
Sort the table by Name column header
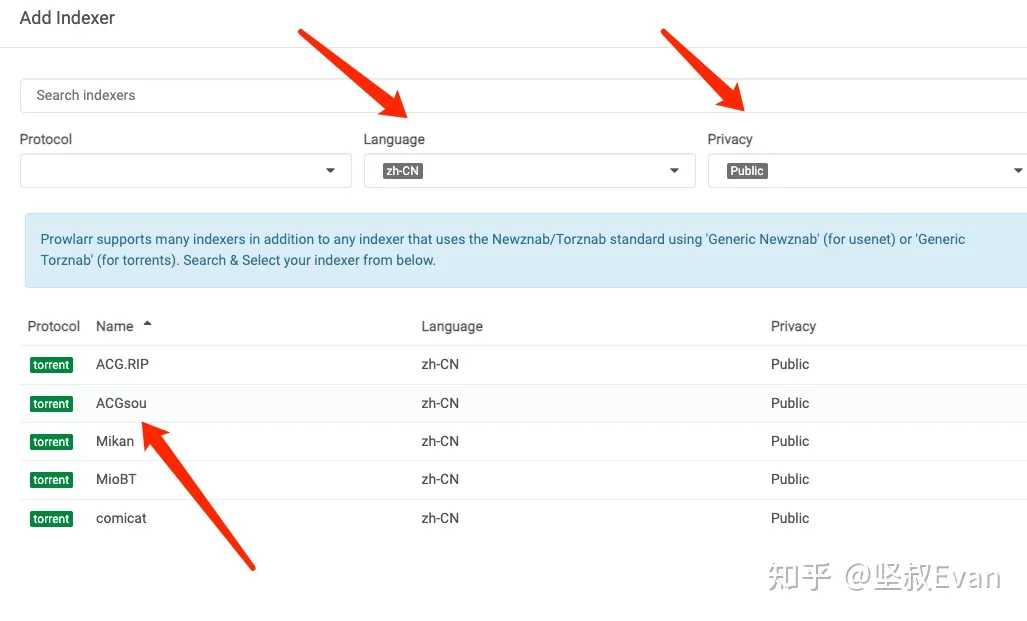tap(115, 326)
